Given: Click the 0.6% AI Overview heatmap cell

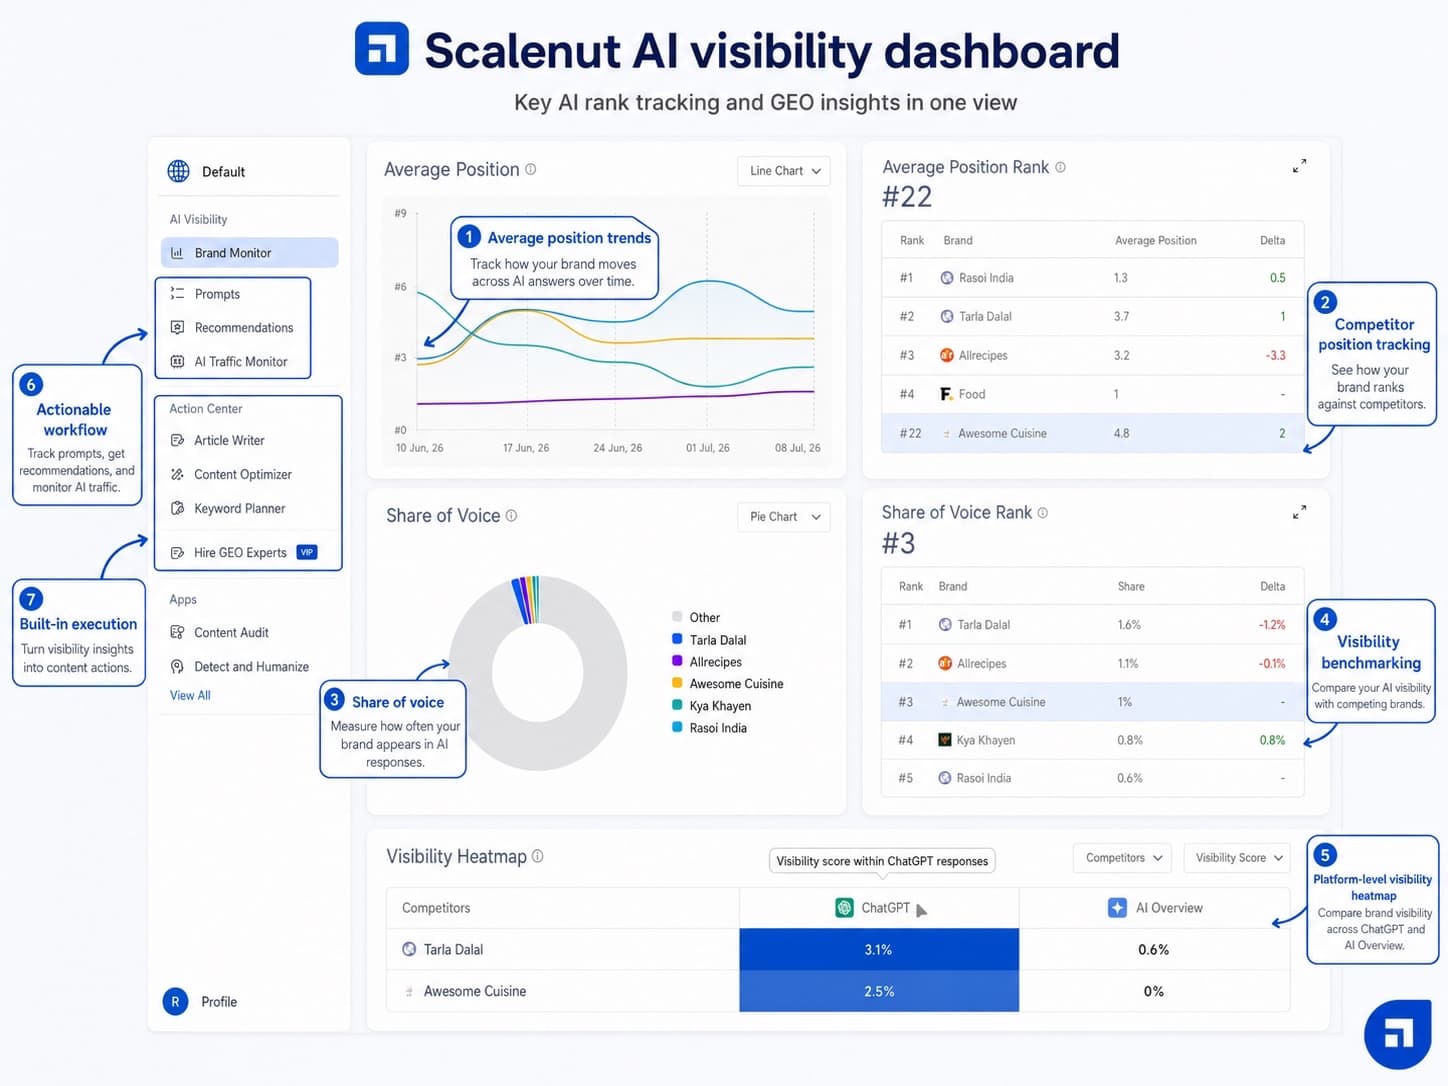Looking at the screenshot, I should pos(1154,949).
